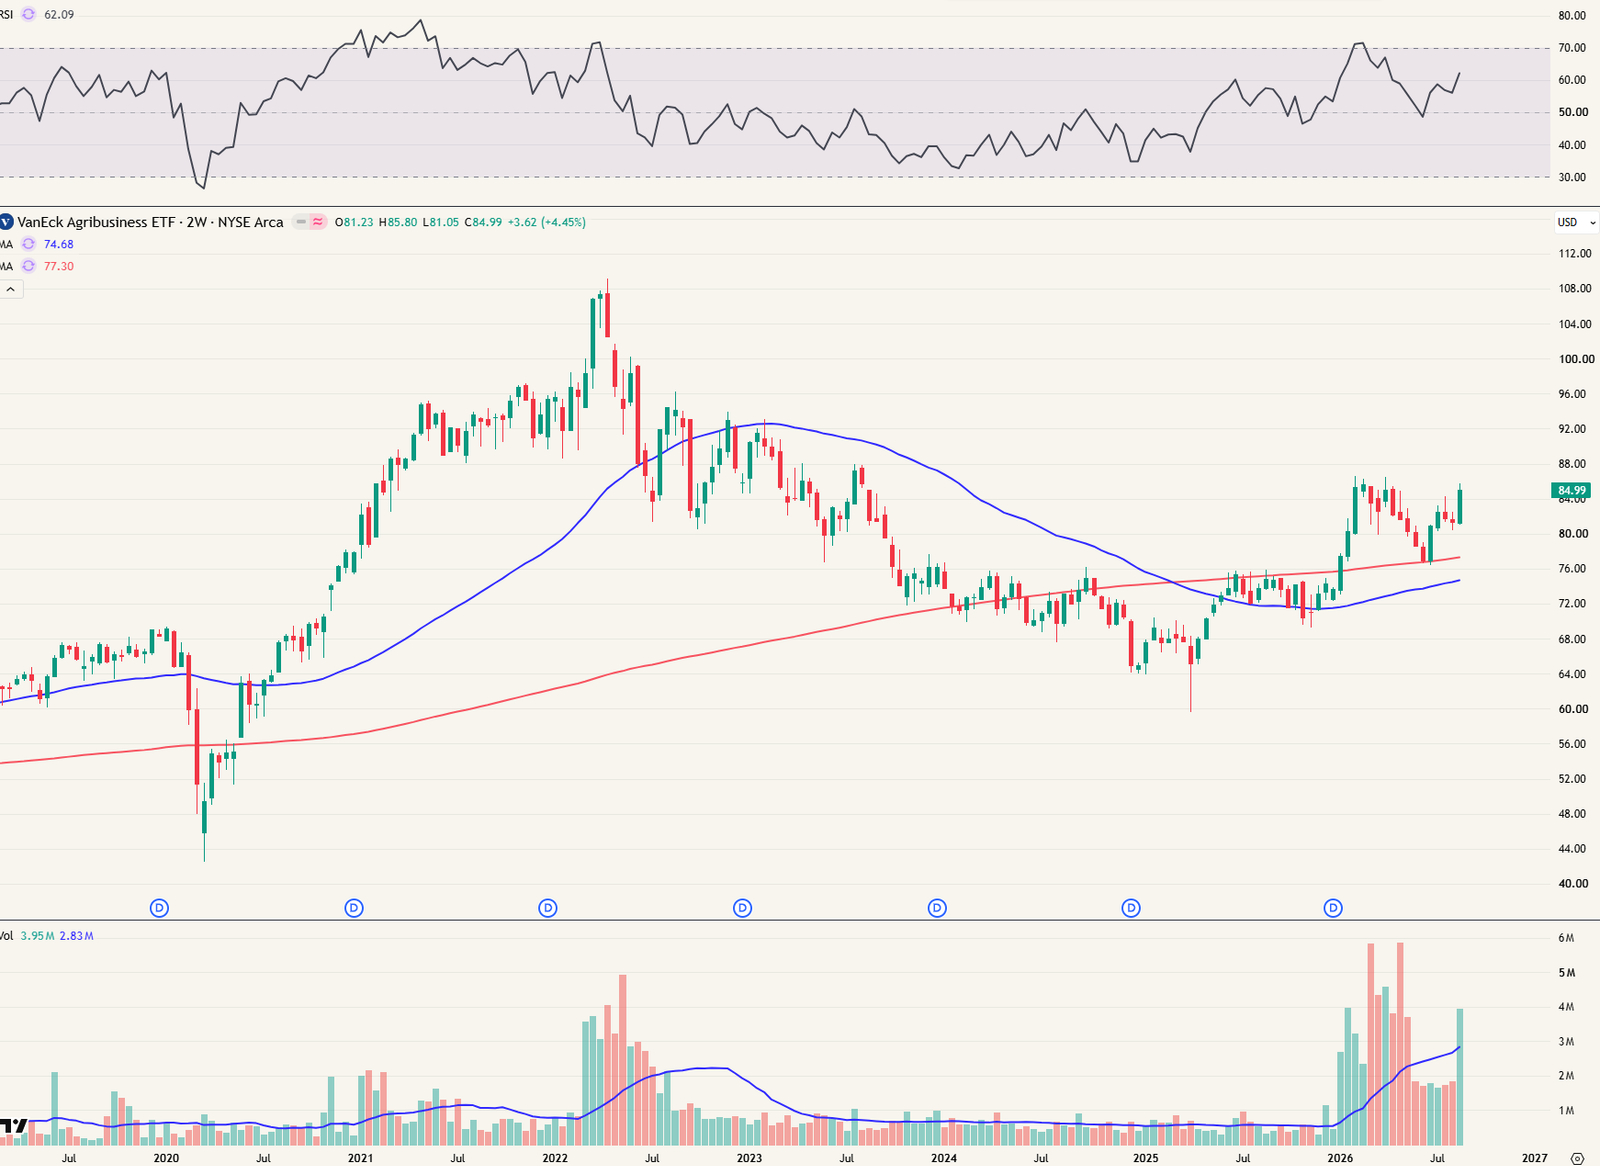Click the dividend marker near 2026
The width and height of the screenshot is (1600, 1166).
[x=1333, y=908]
